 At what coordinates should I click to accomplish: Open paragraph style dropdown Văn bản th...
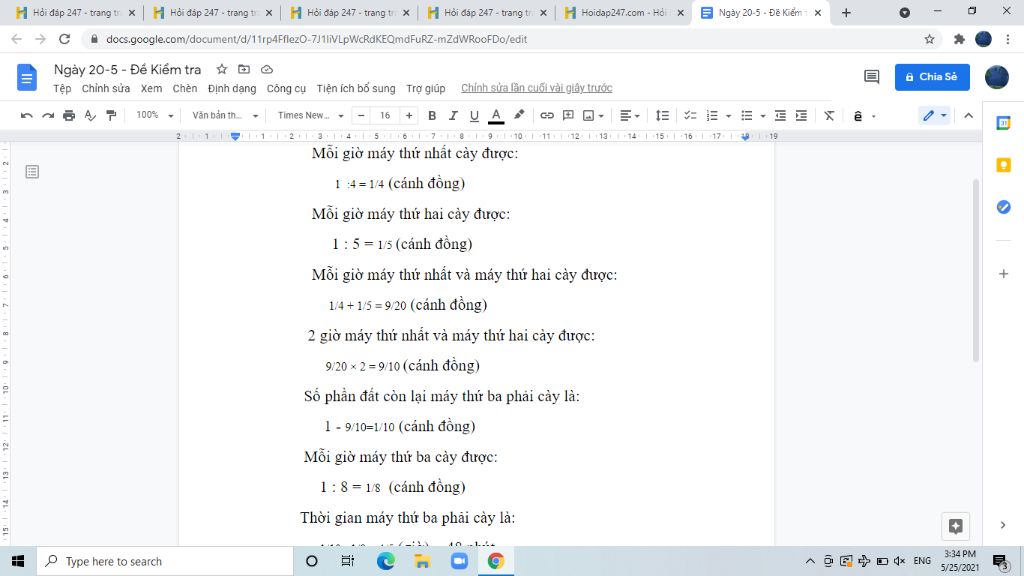pos(225,115)
